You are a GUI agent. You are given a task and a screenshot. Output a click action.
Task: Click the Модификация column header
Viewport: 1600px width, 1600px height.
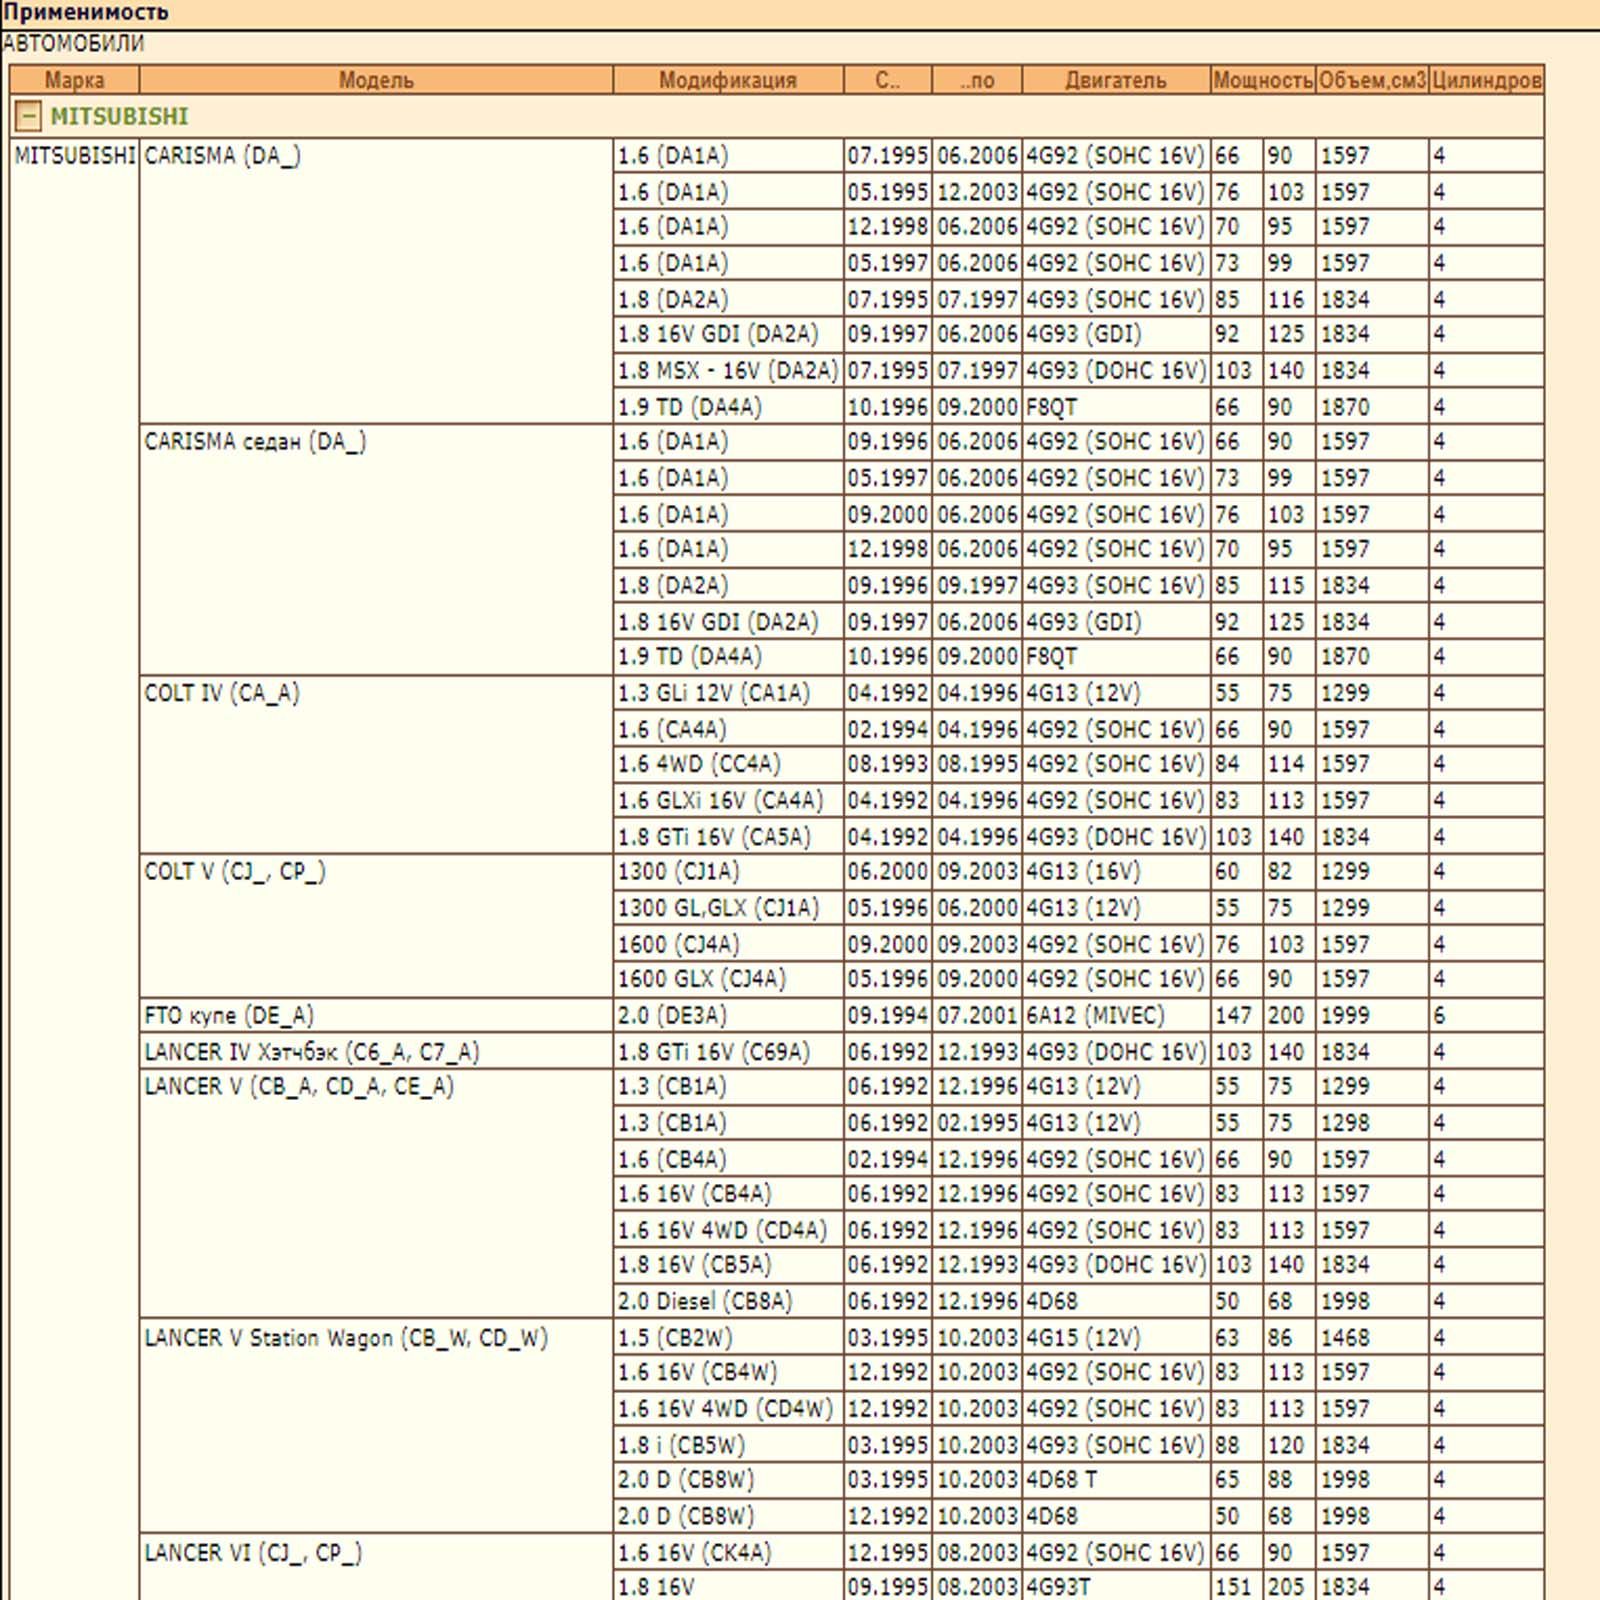tap(728, 80)
